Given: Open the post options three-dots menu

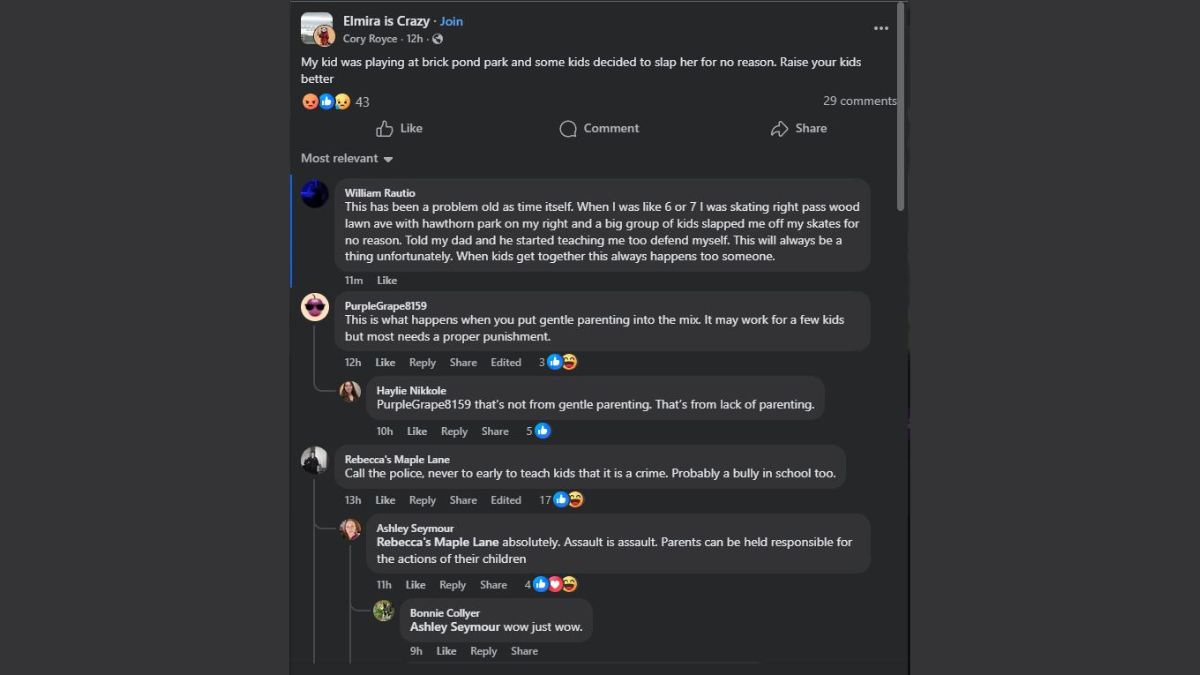Looking at the screenshot, I should click(881, 28).
